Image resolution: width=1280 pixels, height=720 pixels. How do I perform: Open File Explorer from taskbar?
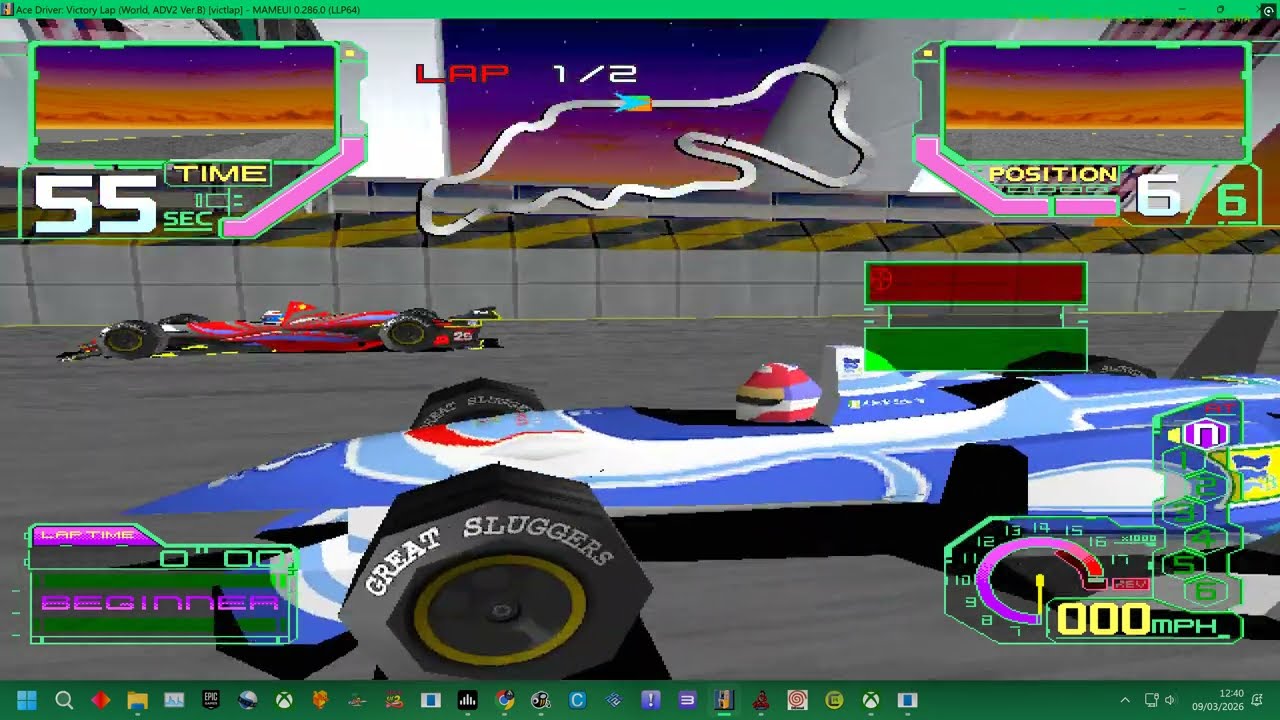pos(137,700)
